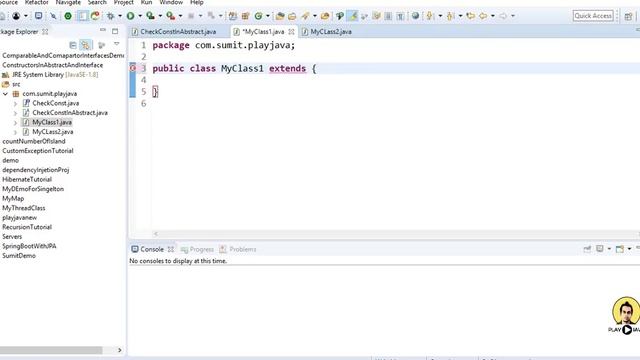Open the Window menu
This screenshot has height=360, width=640.
click(171, 2)
